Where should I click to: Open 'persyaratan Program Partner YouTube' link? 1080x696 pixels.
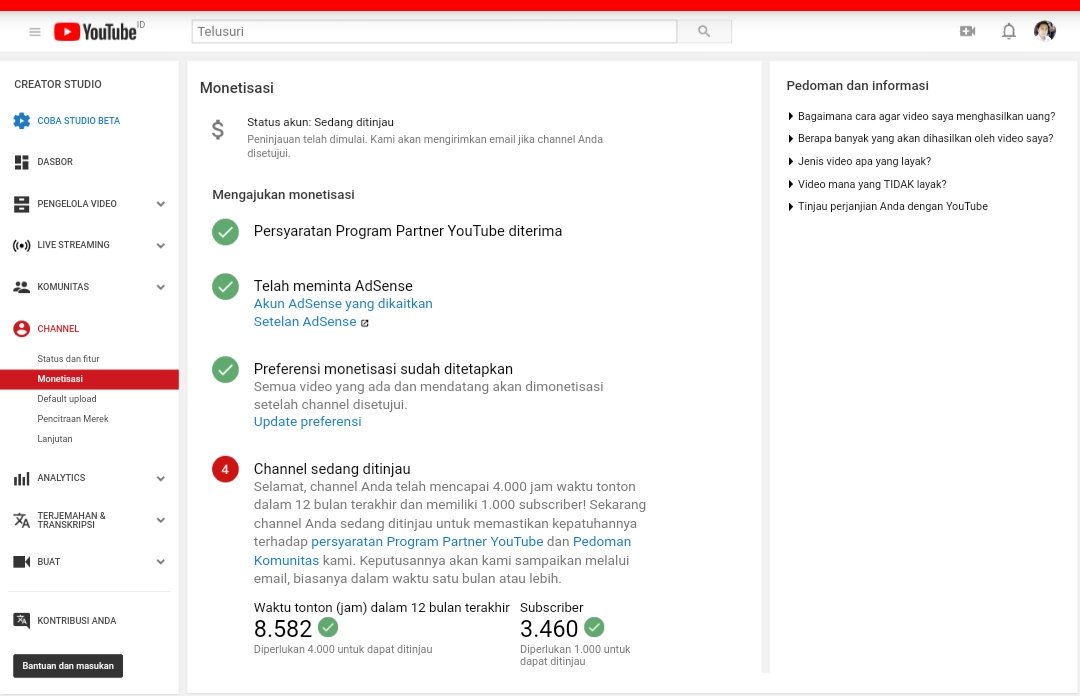click(427, 542)
